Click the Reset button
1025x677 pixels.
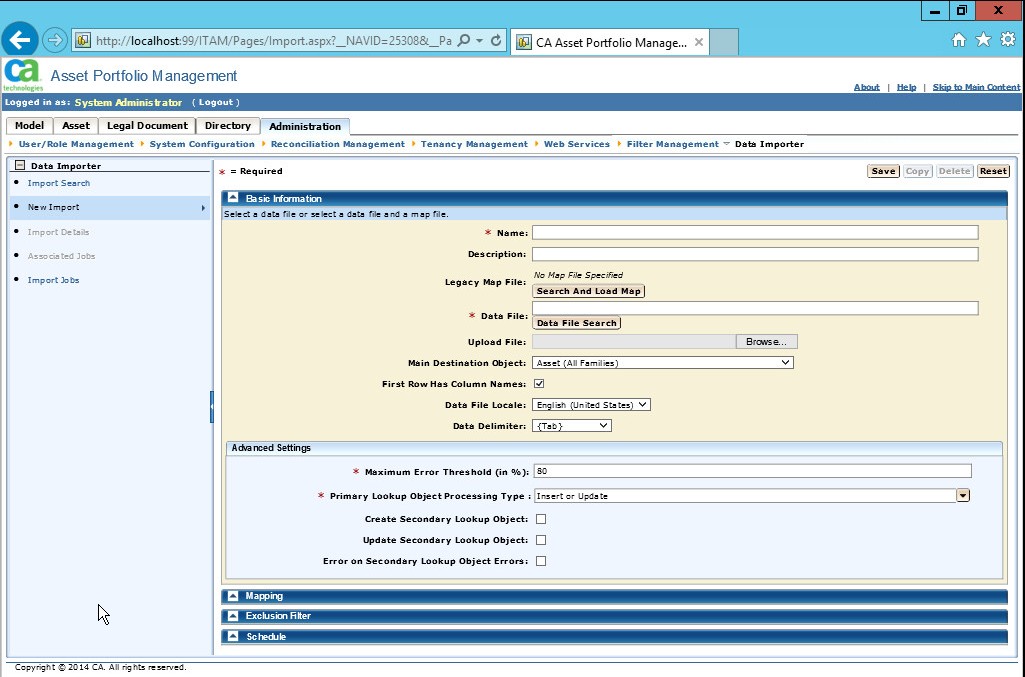tap(993, 171)
